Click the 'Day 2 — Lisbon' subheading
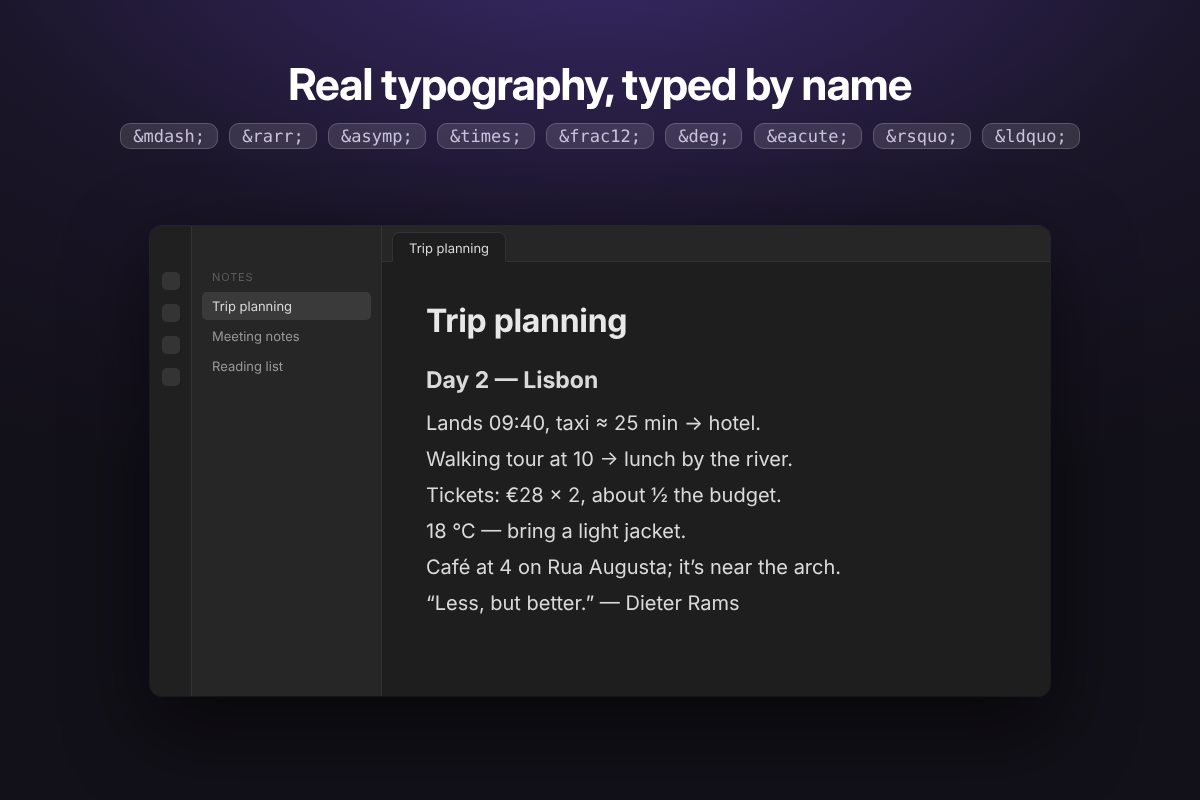This screenshot has height=800, width=1200. pos(512,380)
